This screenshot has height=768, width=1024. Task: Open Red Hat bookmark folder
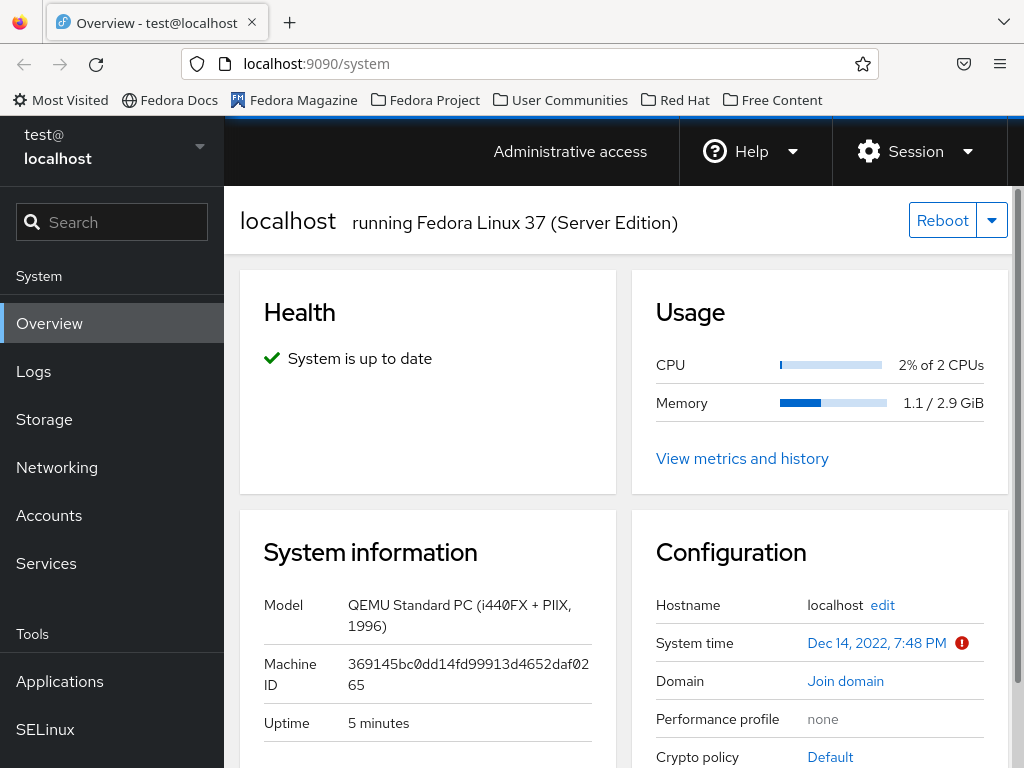[x=675, y=100]
